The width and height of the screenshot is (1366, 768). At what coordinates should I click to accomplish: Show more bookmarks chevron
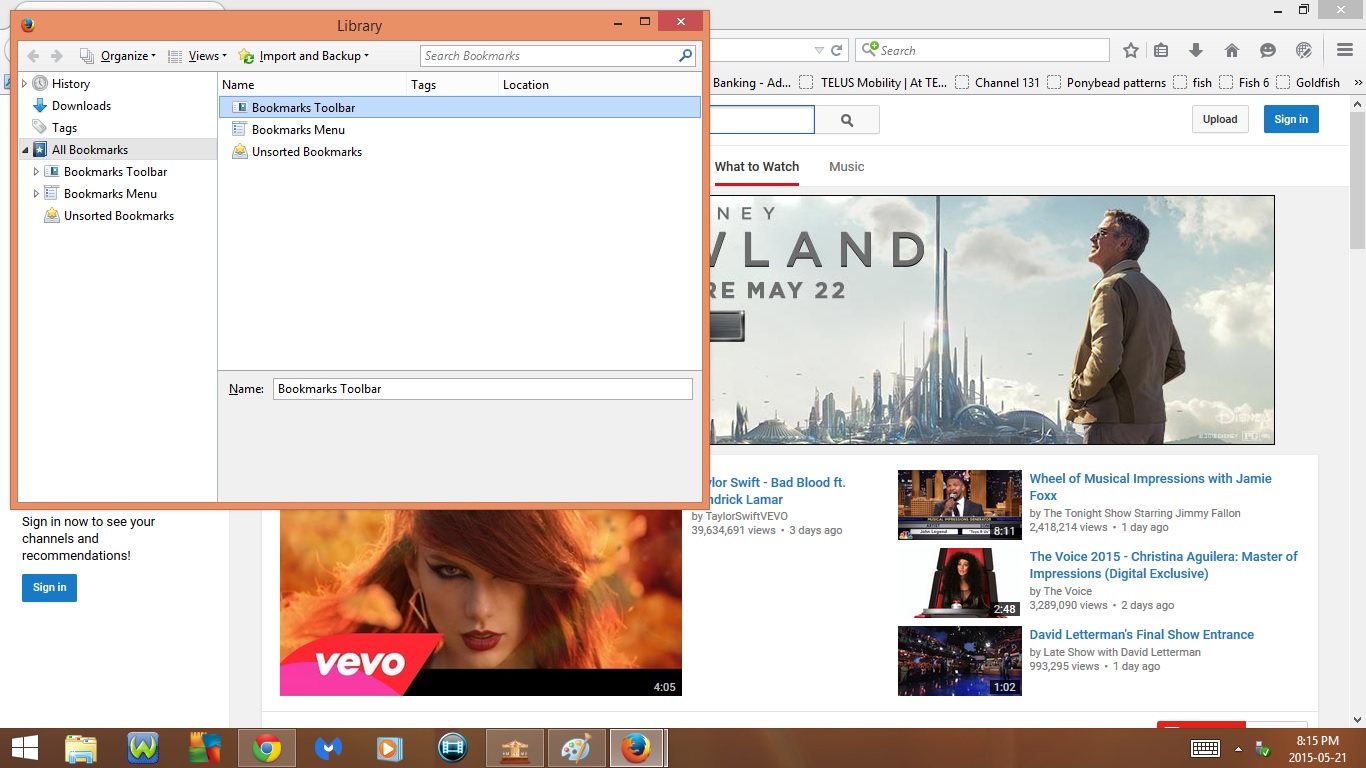[1358, 83]
